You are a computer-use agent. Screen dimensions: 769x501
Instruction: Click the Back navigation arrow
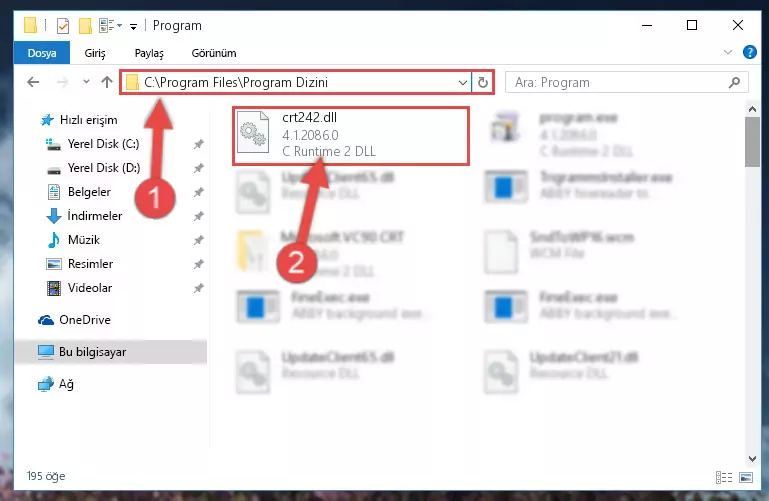pos(33,82)
